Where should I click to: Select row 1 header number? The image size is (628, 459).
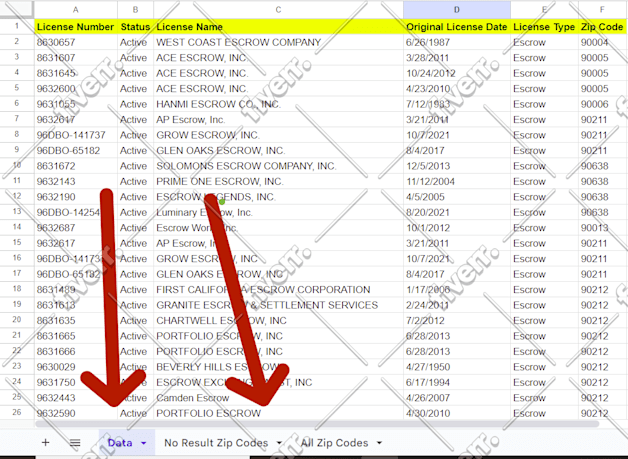(x=17, y=26)
